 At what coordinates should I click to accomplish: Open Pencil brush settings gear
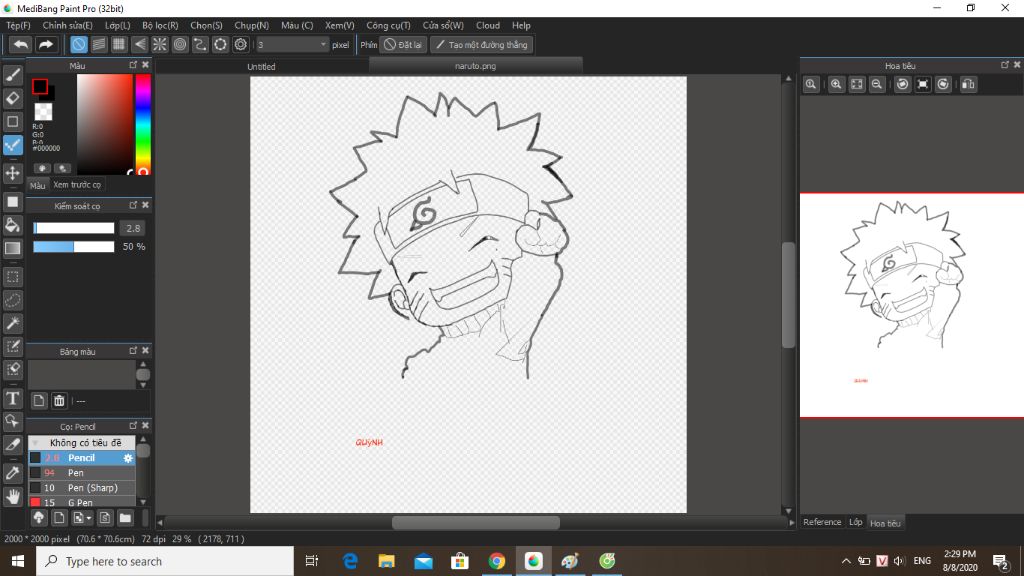tap(128, 458)
